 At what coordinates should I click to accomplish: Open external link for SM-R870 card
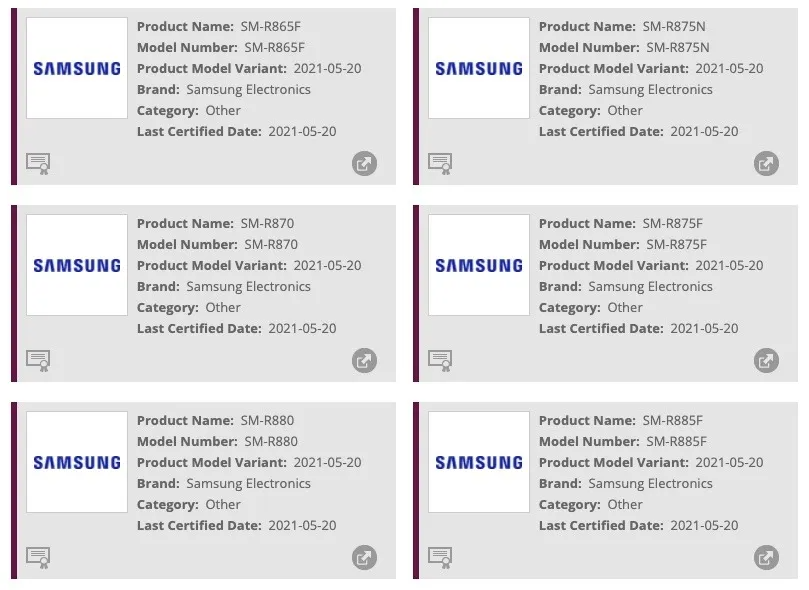tap(364, 361)
